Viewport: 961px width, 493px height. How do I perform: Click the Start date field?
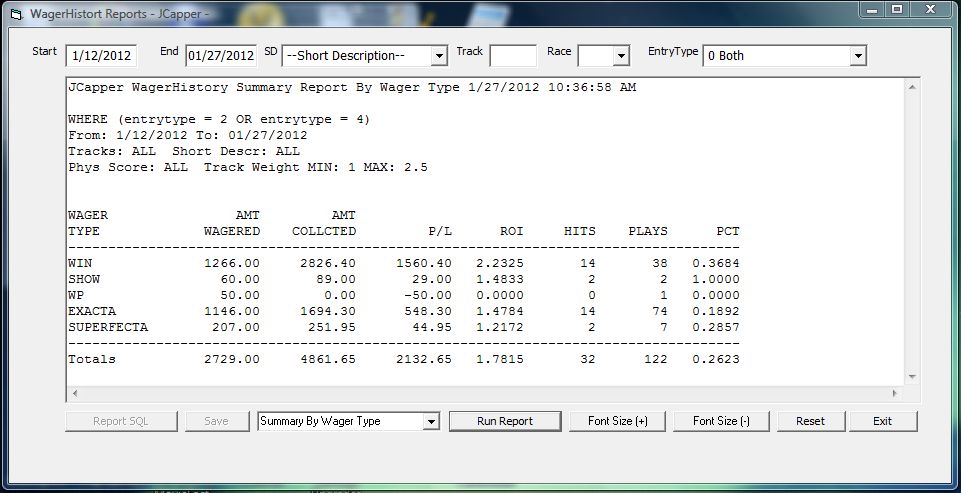pos(101,56)
